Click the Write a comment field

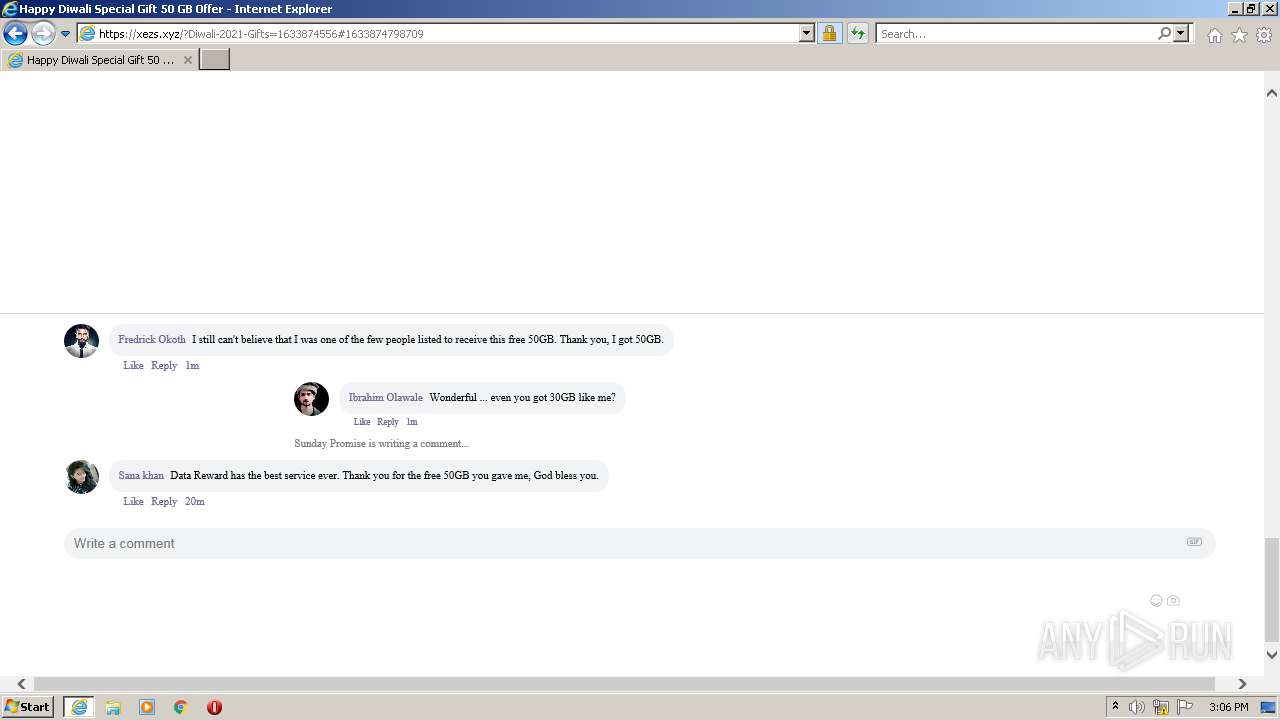tap(639, 543)
